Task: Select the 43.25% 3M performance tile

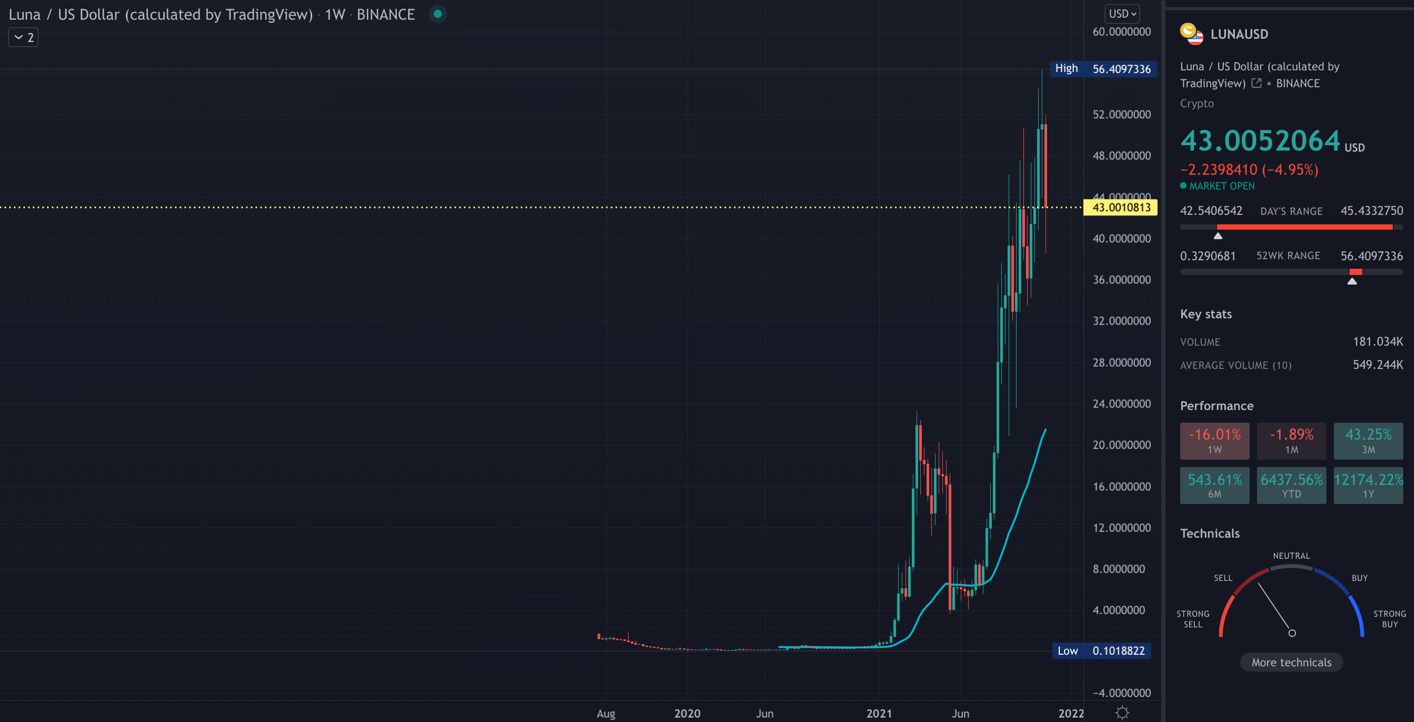Action: (1368, 441)
